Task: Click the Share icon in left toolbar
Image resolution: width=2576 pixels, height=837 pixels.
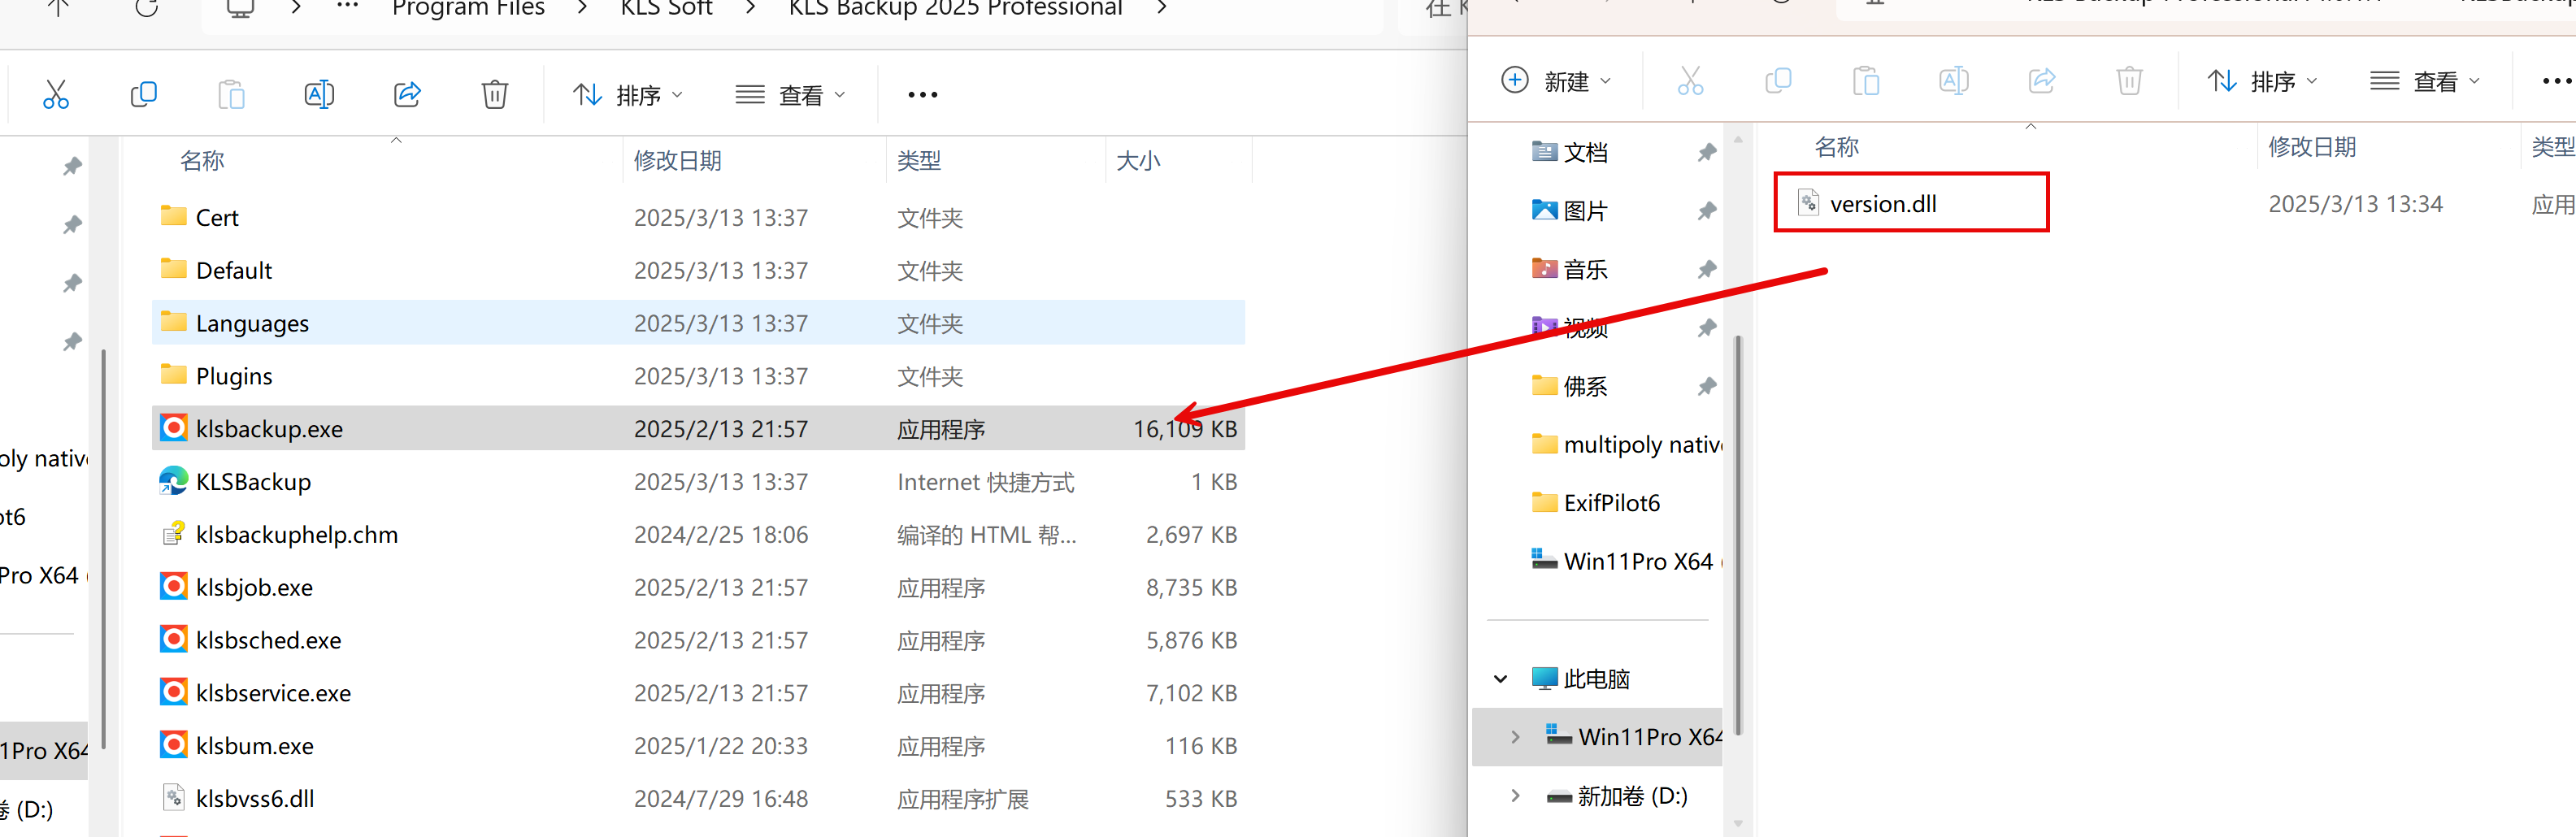Action: [x=407, y=95]
